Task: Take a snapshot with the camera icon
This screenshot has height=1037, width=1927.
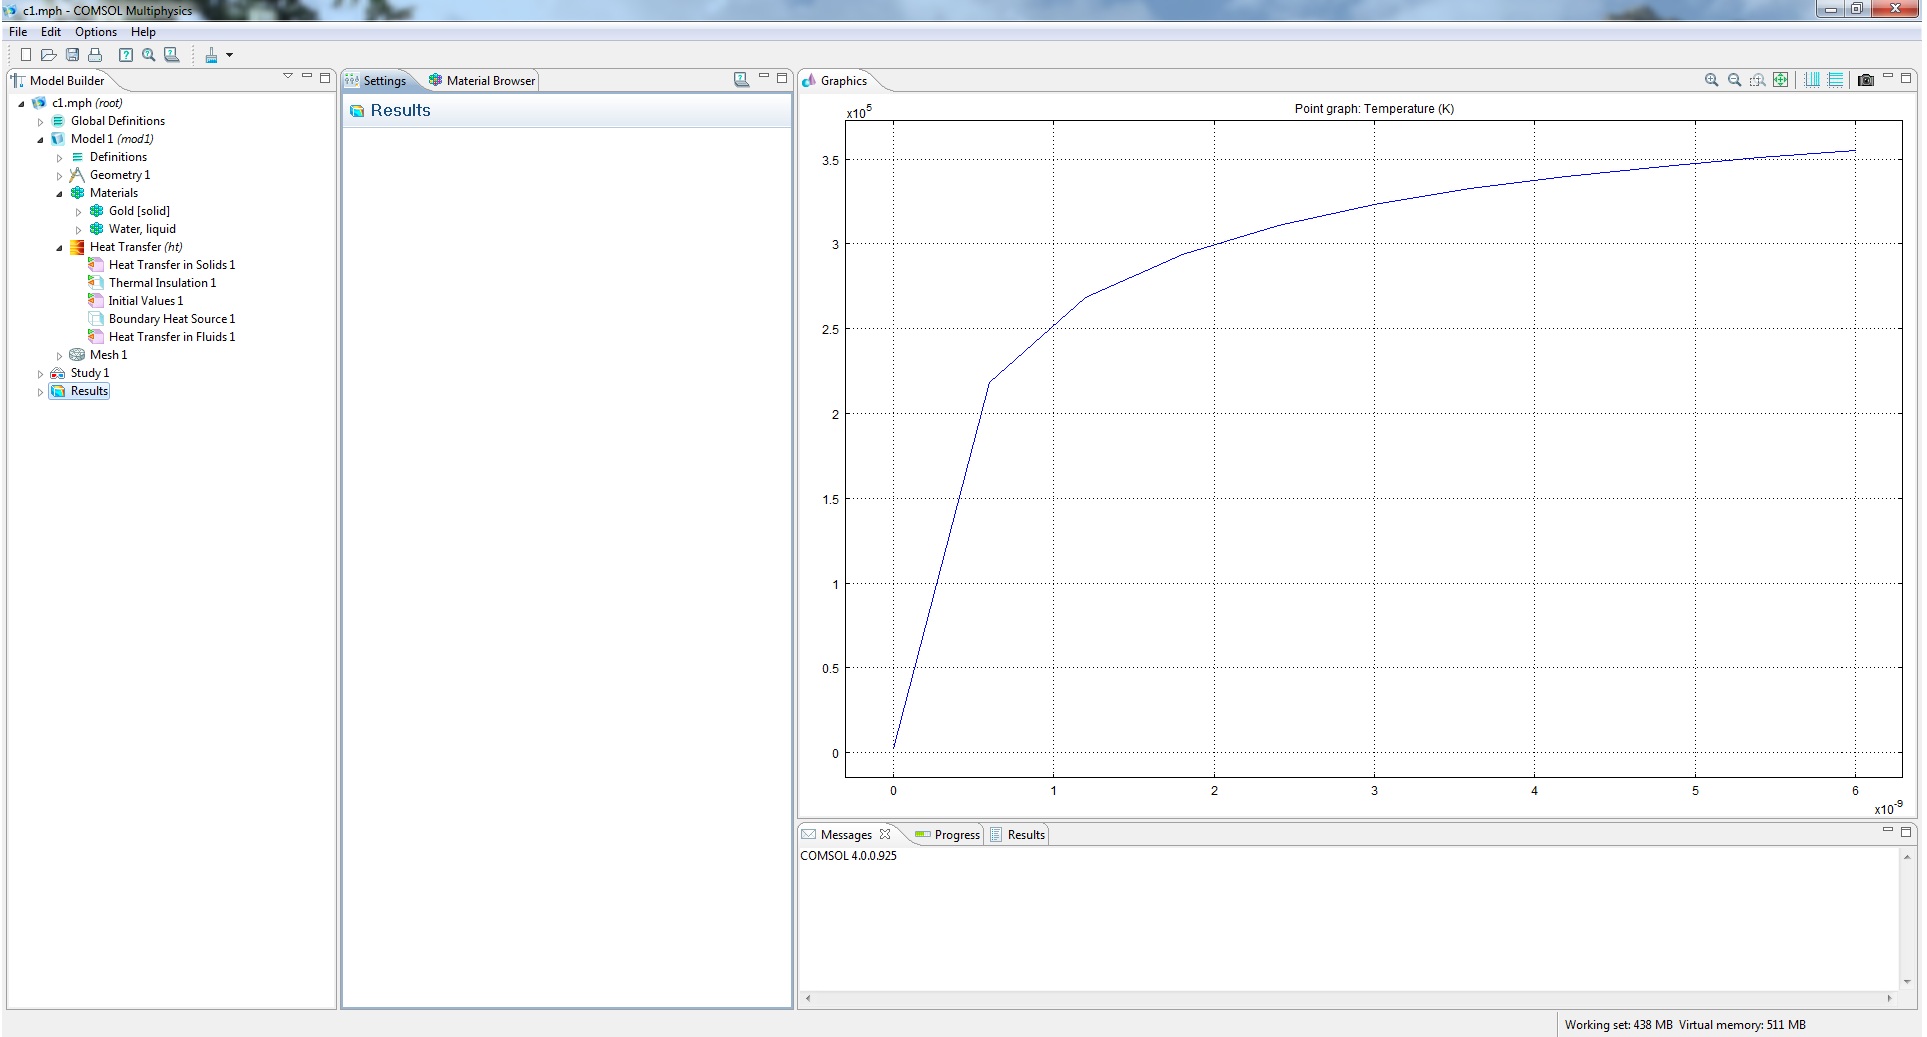Action: [x=1865, y=80]
